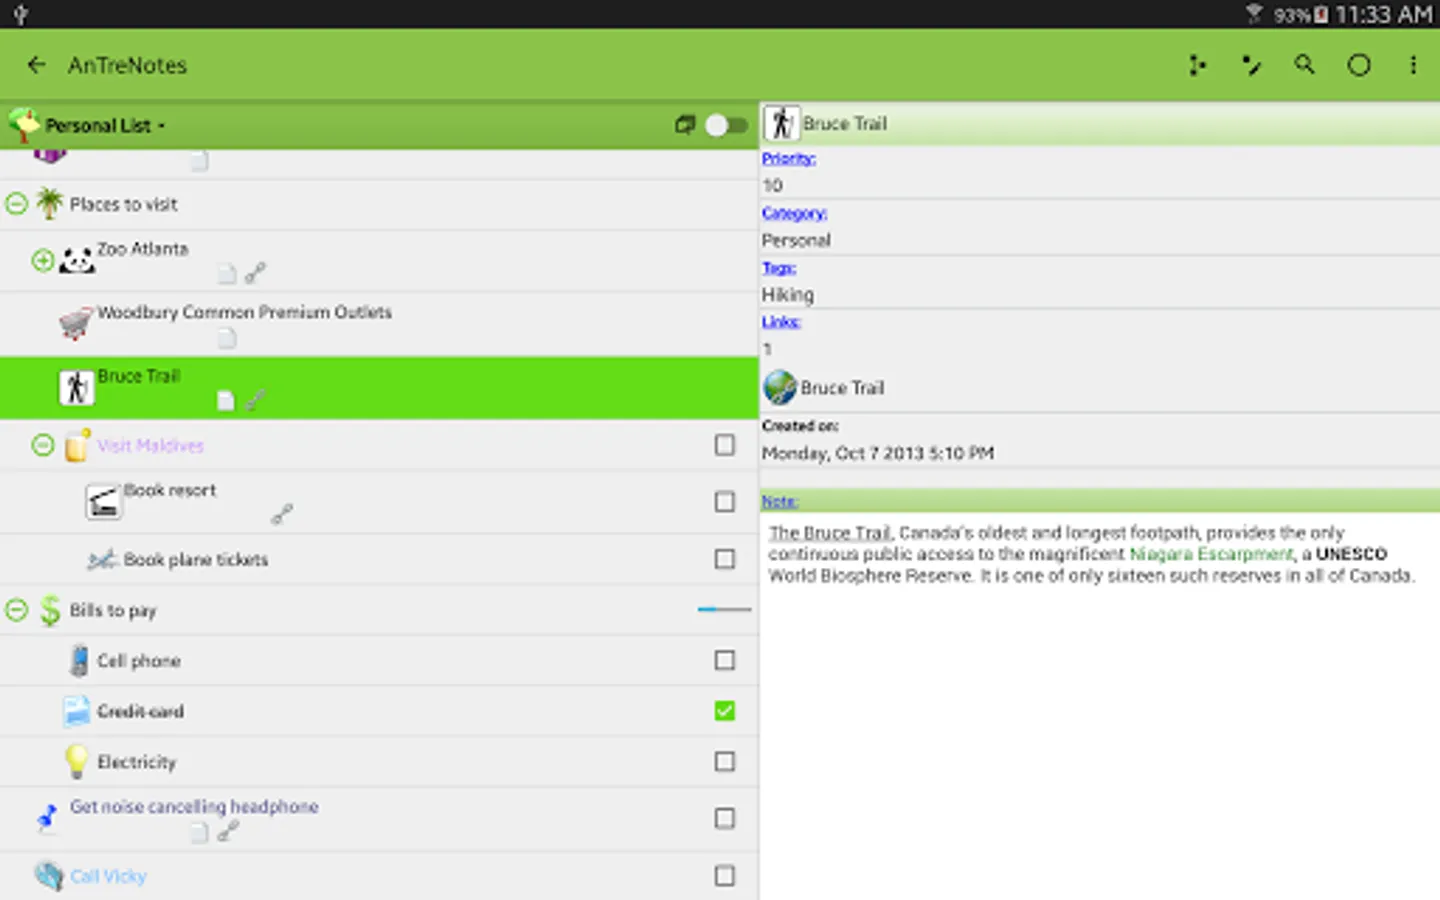The width and height of the screenshot is (1440, 900).
Task: Open the tree structure icon in toolbar
Action: (x=1197, y=66)
